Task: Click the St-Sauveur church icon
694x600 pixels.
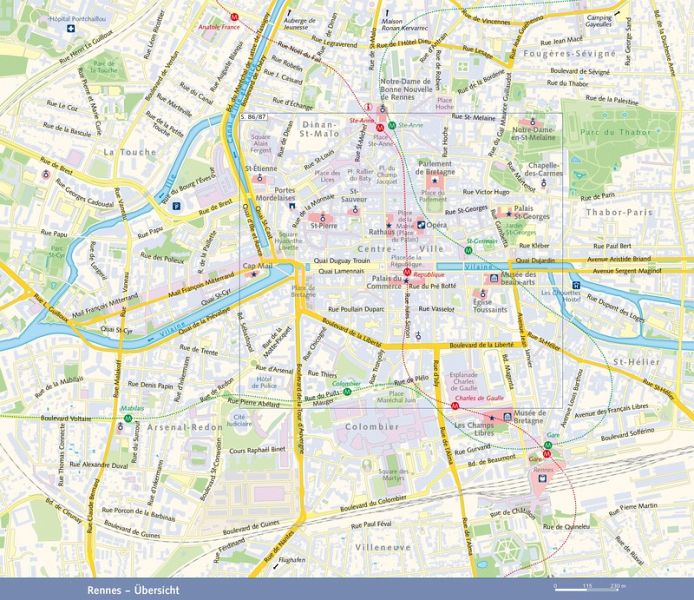Action: click(x=355, y=210)
